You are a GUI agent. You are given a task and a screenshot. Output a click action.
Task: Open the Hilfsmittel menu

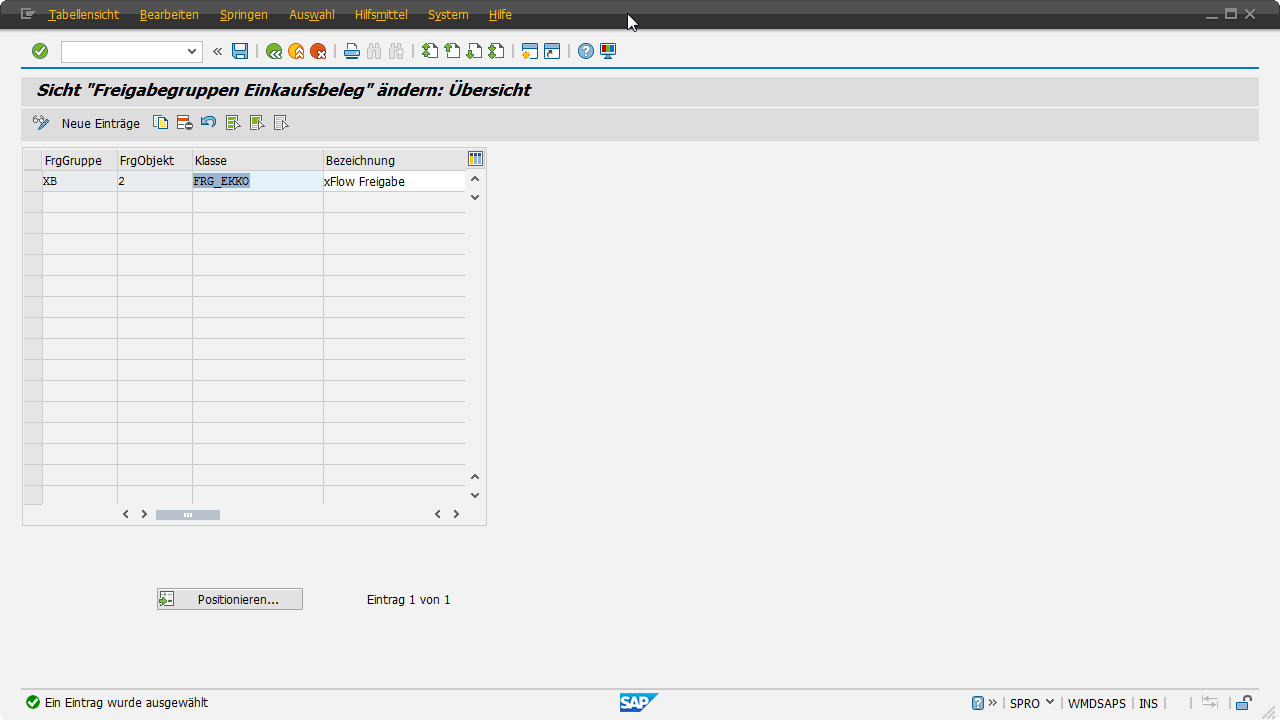pos(381,15)
